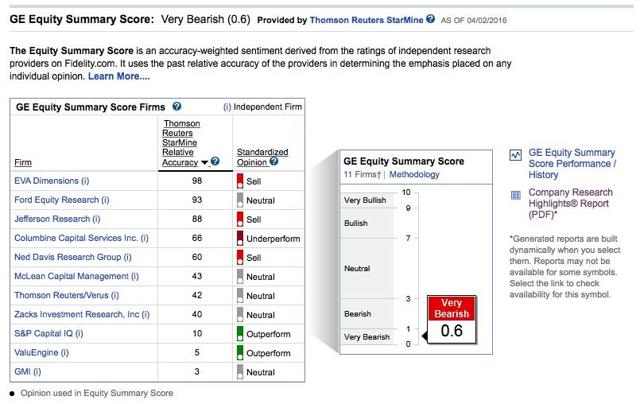Click the 11 Firms text

361,174
